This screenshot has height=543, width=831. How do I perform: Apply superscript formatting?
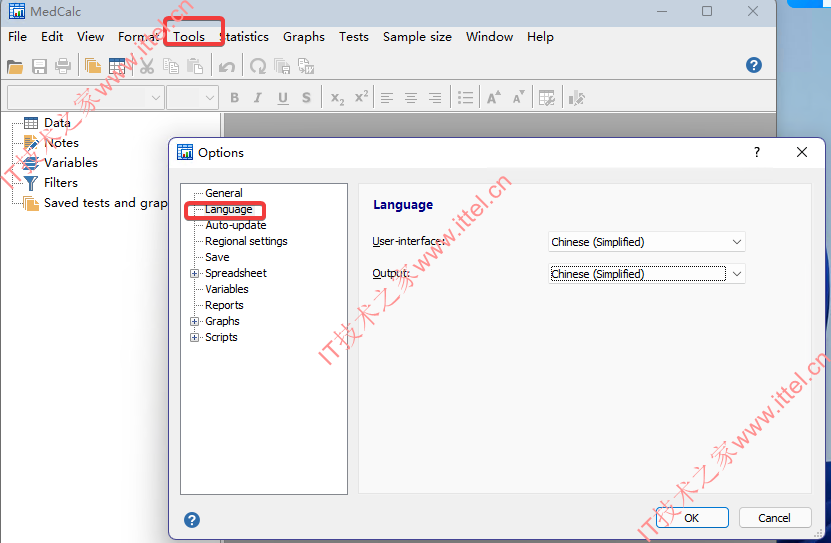[x=361, y=98]
